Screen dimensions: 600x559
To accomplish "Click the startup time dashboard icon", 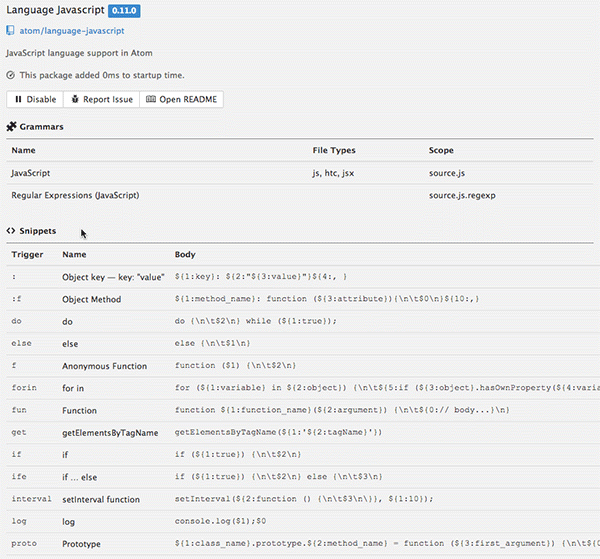I will coord(11,75).
